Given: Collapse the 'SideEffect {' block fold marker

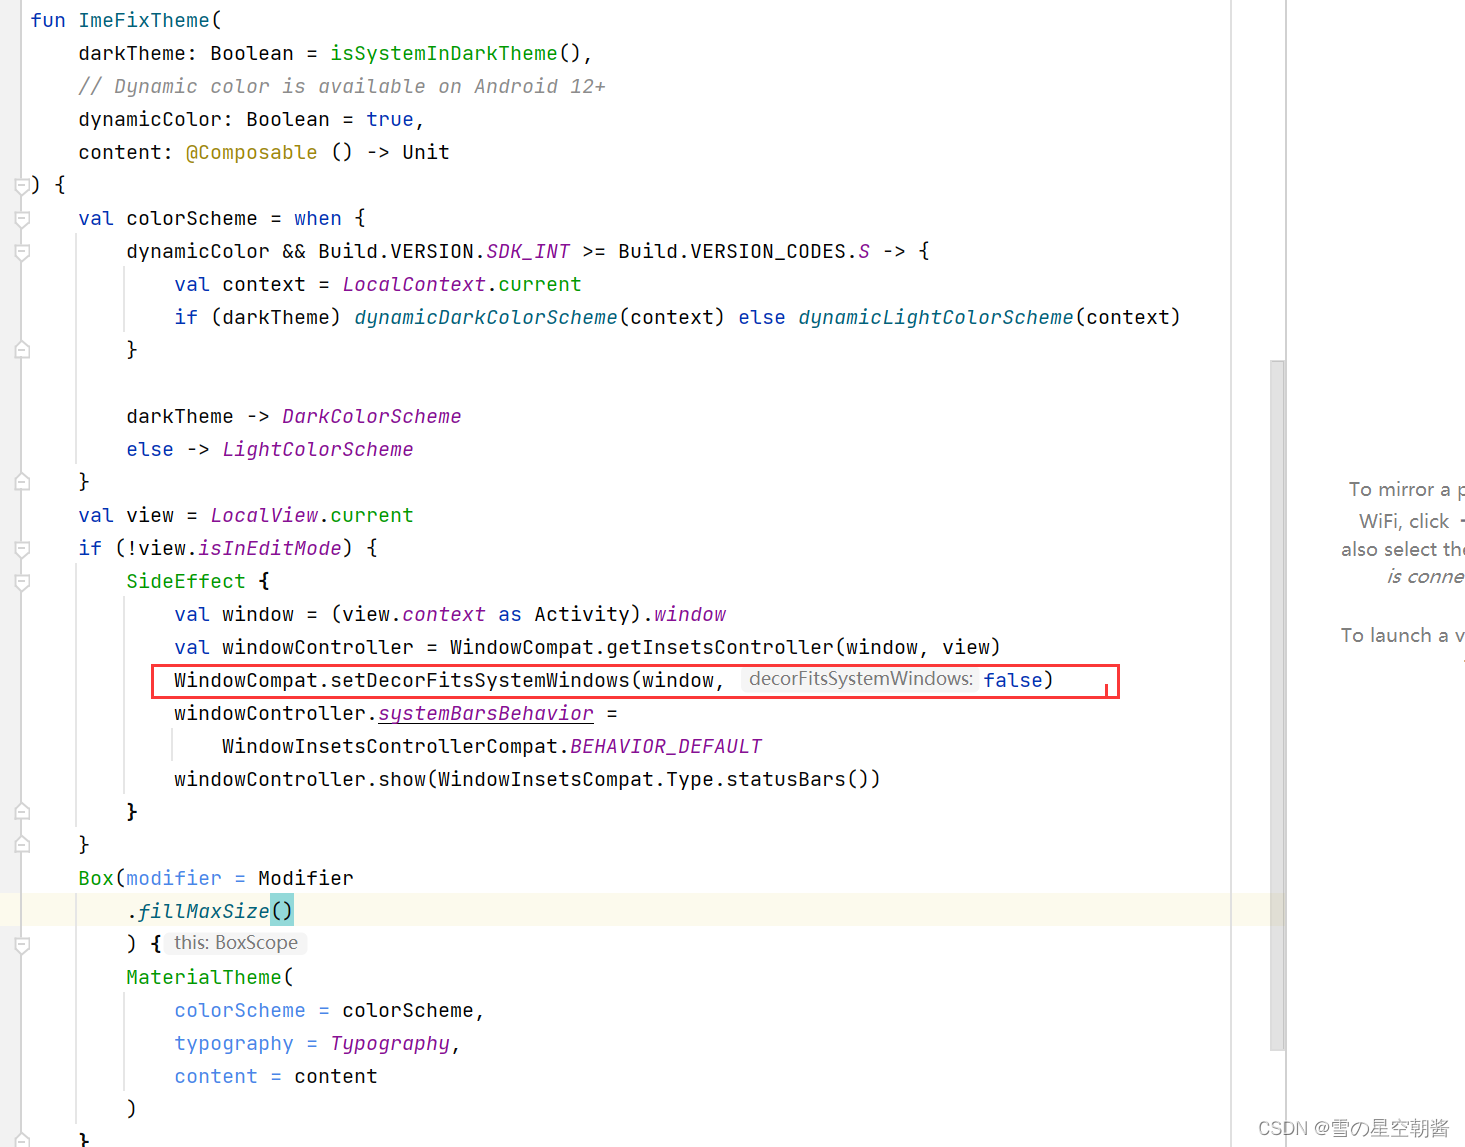Looking at the screenshot, I should click(22, 581).
